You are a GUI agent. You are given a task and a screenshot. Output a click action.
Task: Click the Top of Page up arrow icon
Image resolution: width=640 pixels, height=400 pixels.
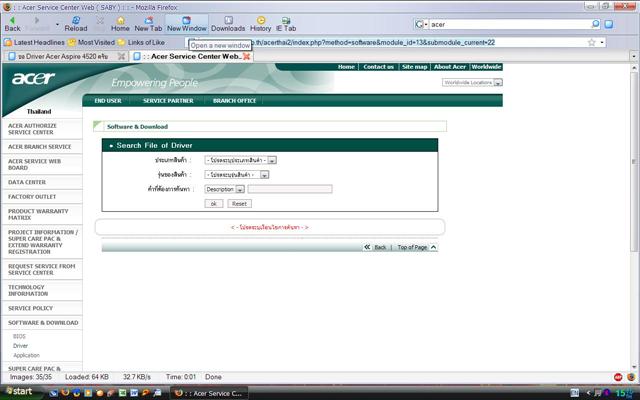(x=433, y=247)
